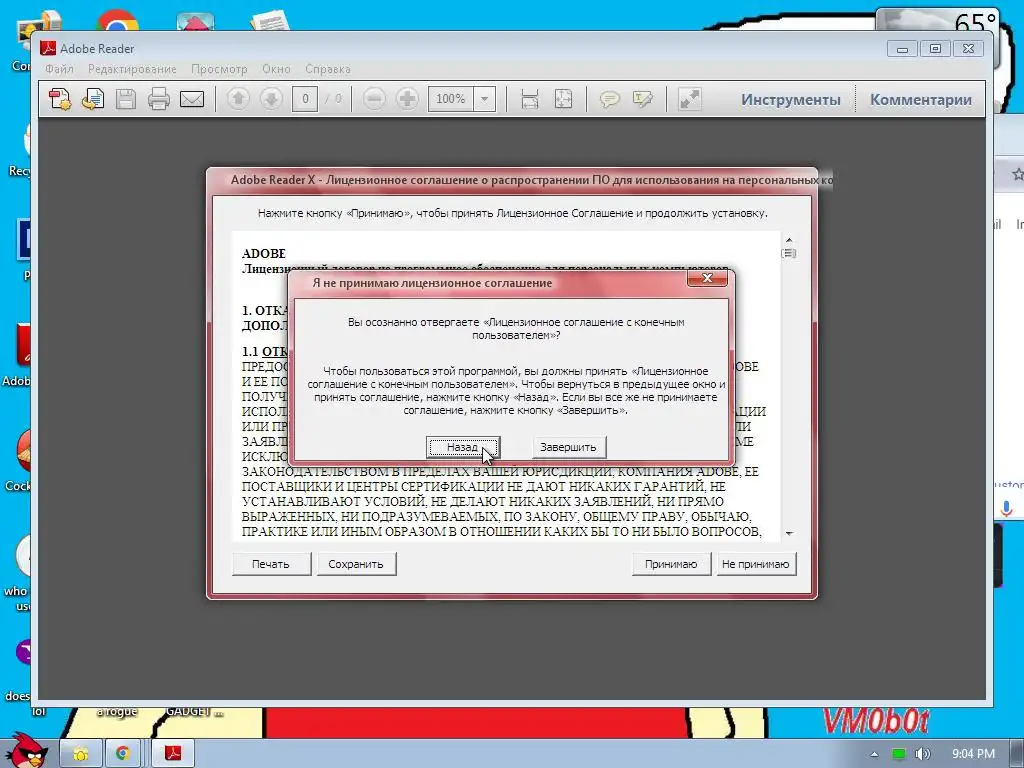Viewport: 1024px width, 768px height.
Task: Click the volume speaker tray icon
Action: (x=922, y=754)
